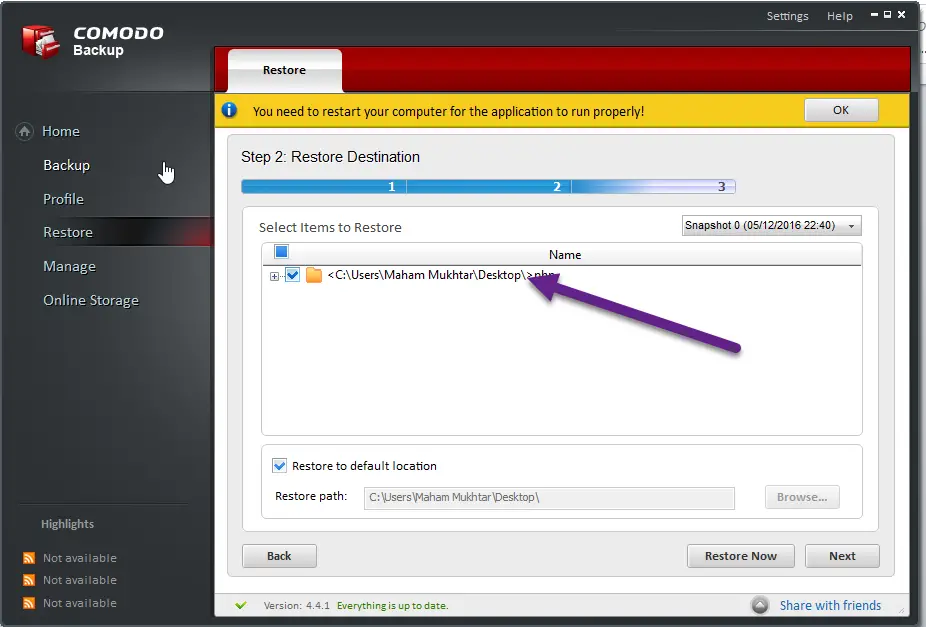Screen dimensions: 926x627
Task: Go to Profile in sidebar
Action: (x=63, y=199)
